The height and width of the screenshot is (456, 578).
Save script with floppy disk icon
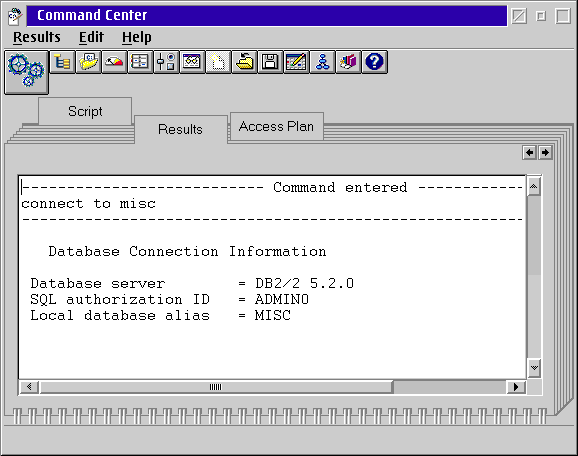(x=270, y=62)
